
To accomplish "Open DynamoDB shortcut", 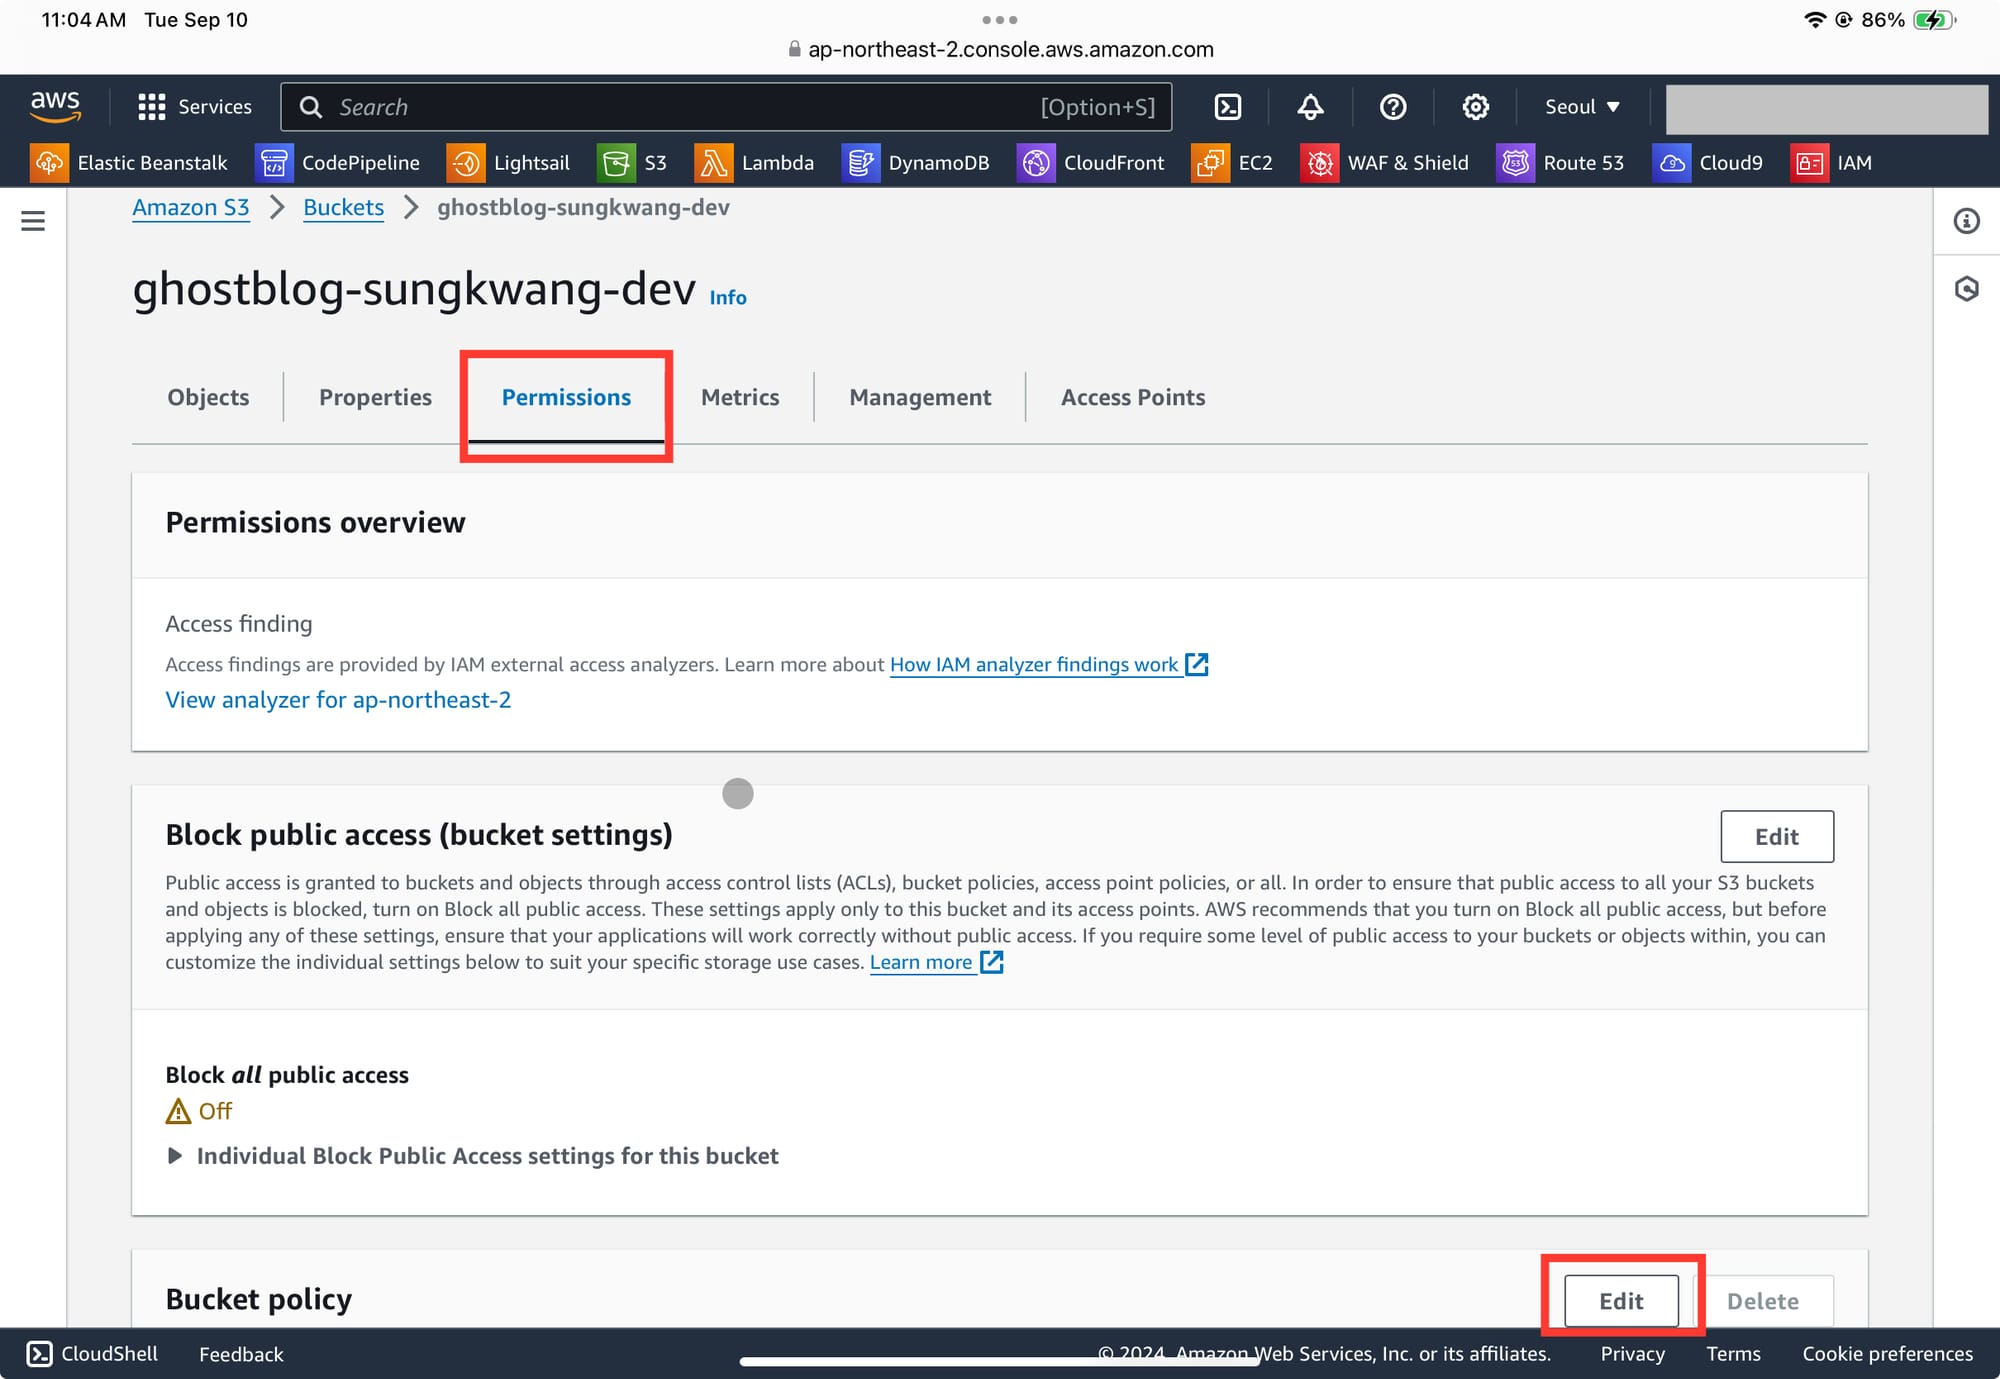I will (915, 163).
